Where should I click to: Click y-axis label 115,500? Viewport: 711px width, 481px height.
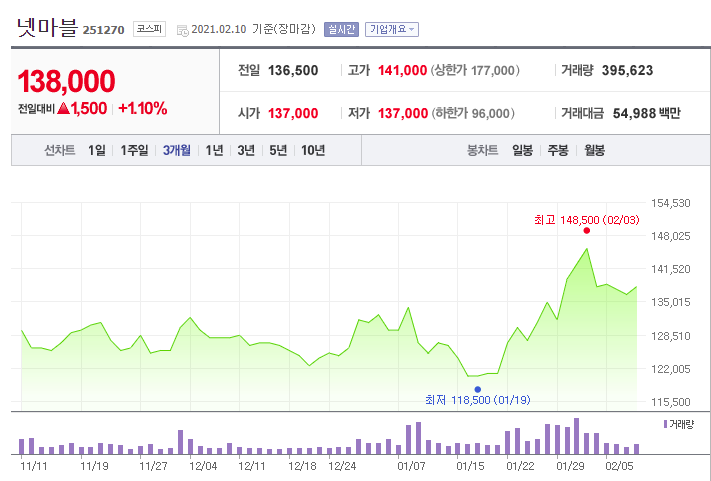[x=671, y=402]
